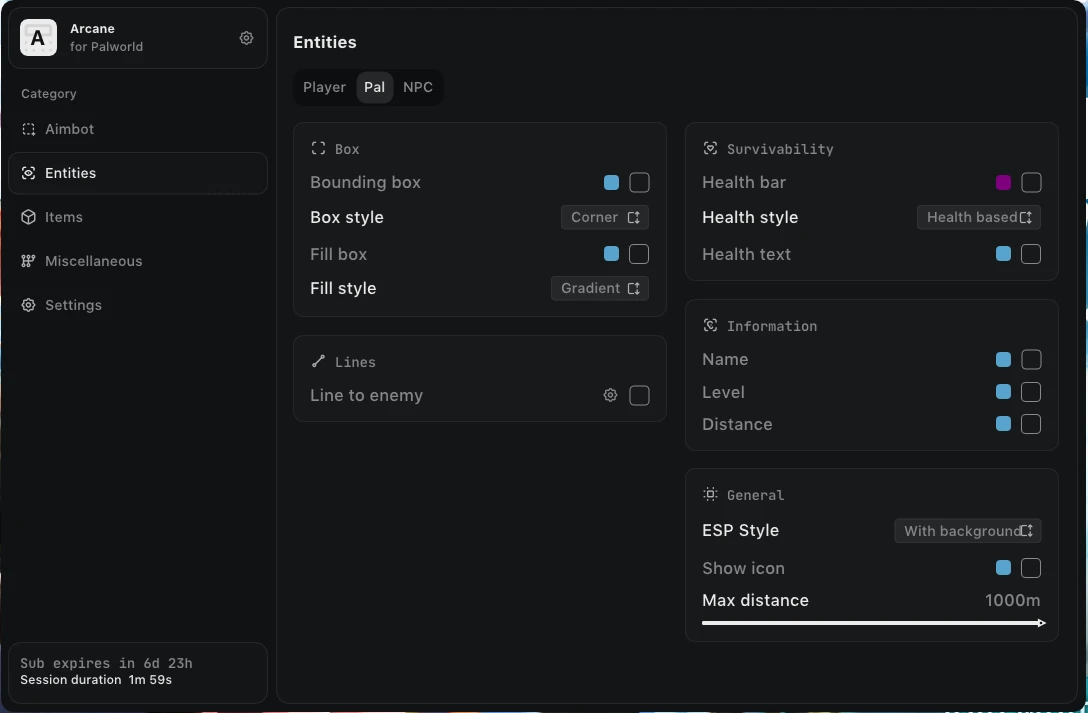Click the 'Sub expires in 6d 23h' text

coord(106,663)
